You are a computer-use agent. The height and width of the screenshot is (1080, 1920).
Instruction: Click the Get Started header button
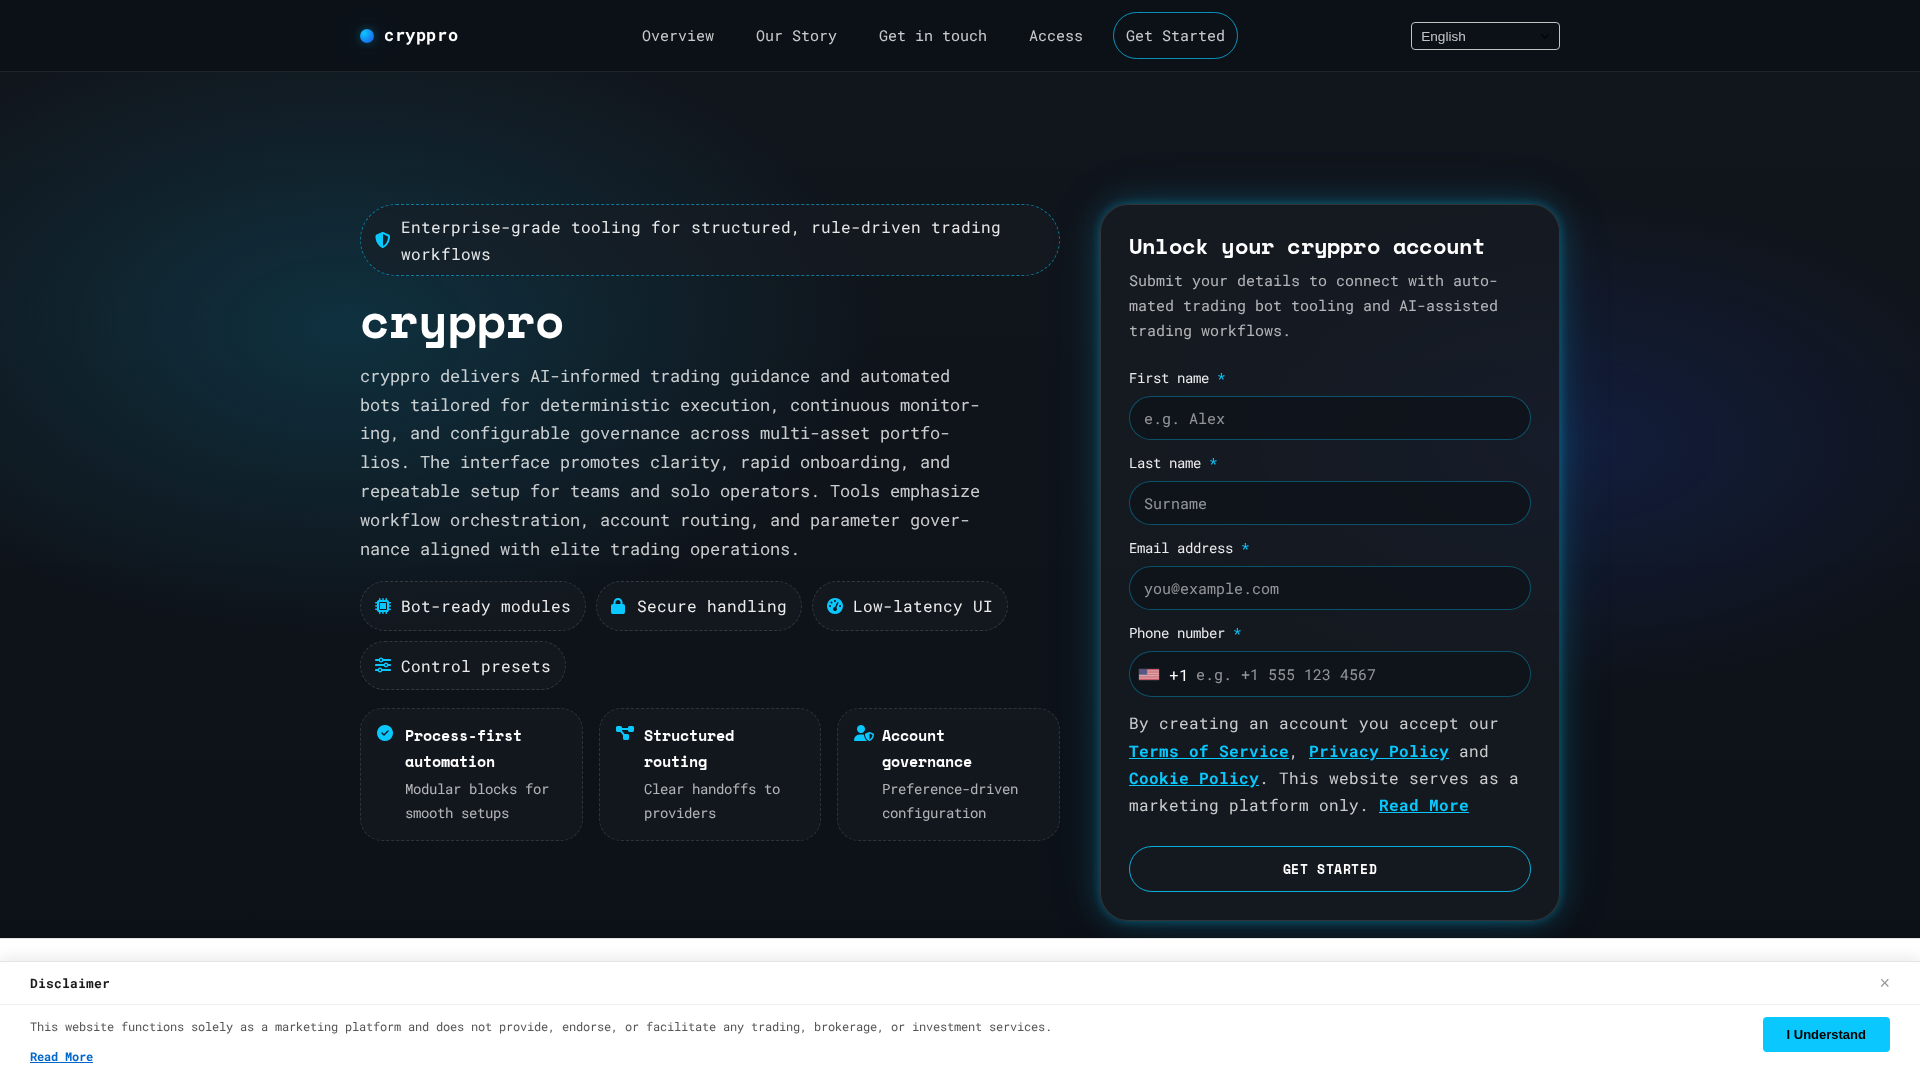tap(1175, 36)
